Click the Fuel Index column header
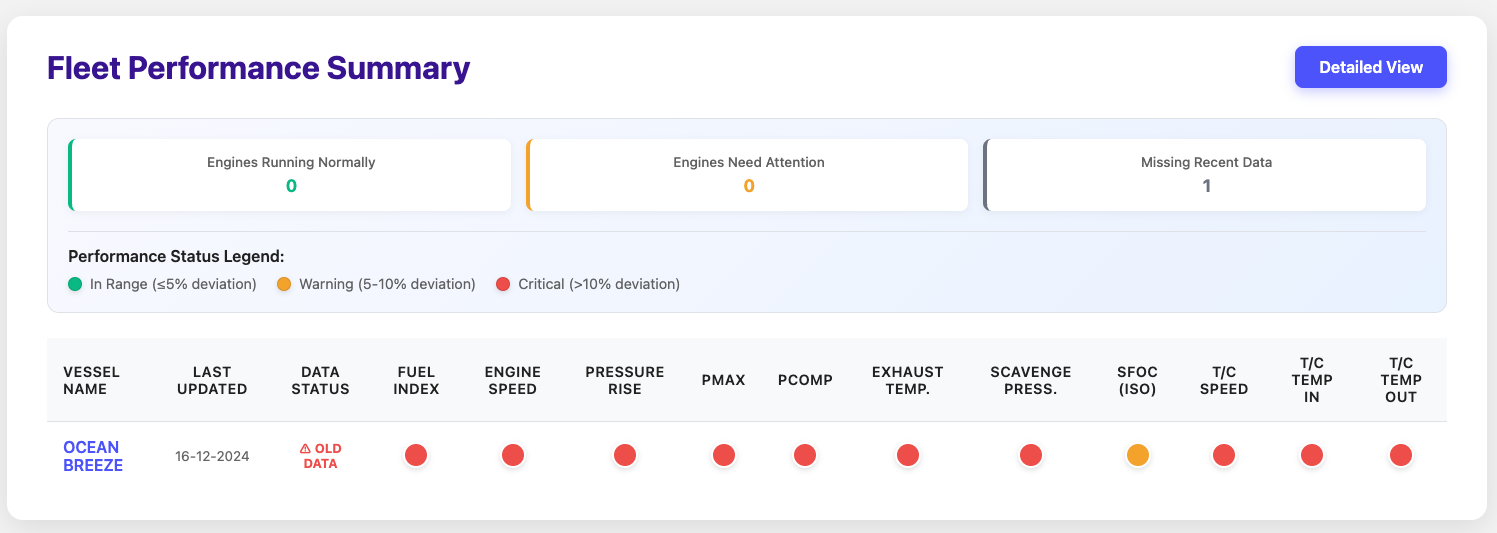This screenshot has width=1497, height=533. click(416, 380)
